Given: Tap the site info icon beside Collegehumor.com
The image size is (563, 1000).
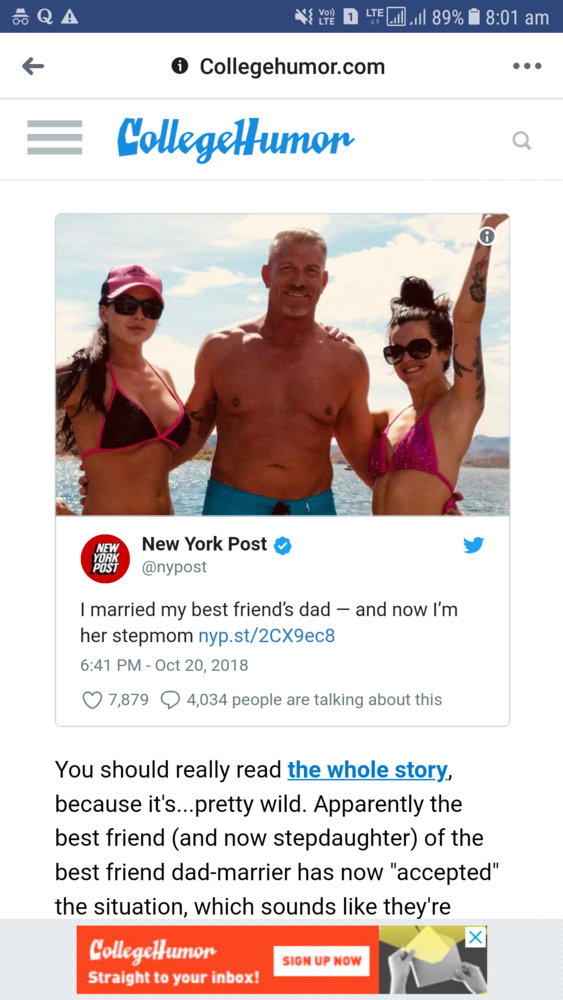Looking at the screenshot, I should pos(180,66).
